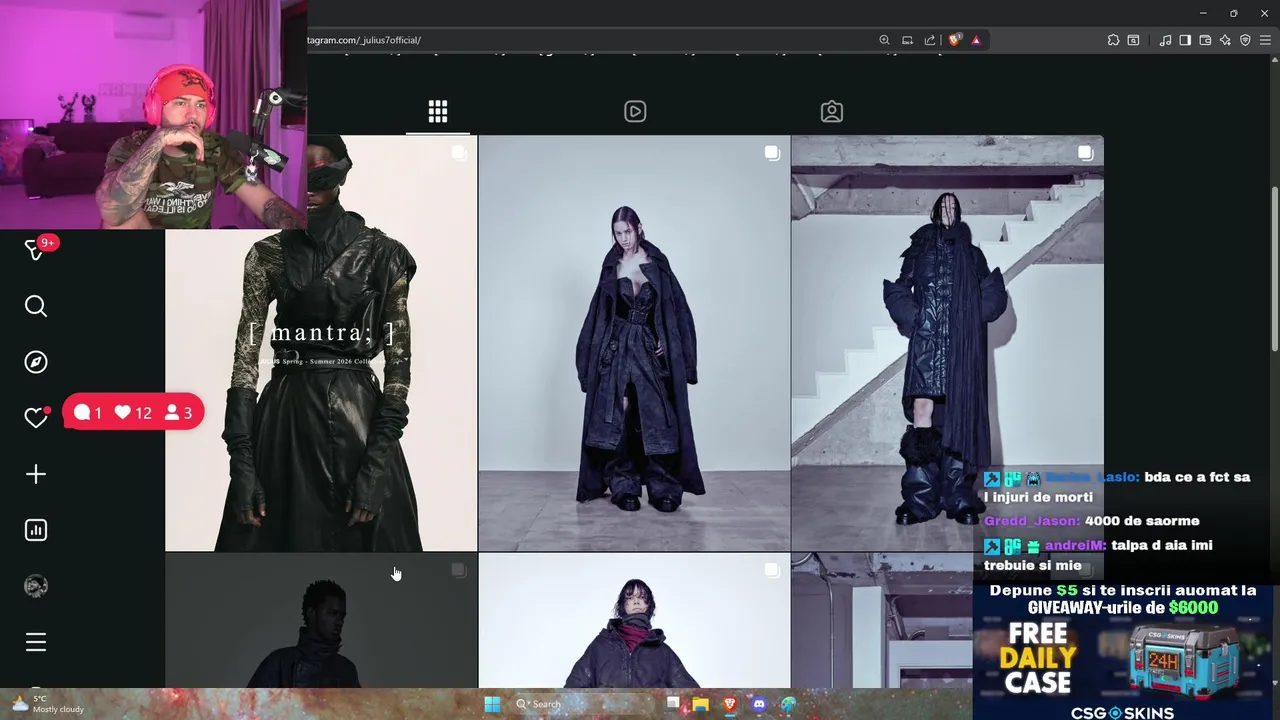This screenshot has height=720, width=1280.
Task: Open Discord from the taskbar
Action: 758,704
